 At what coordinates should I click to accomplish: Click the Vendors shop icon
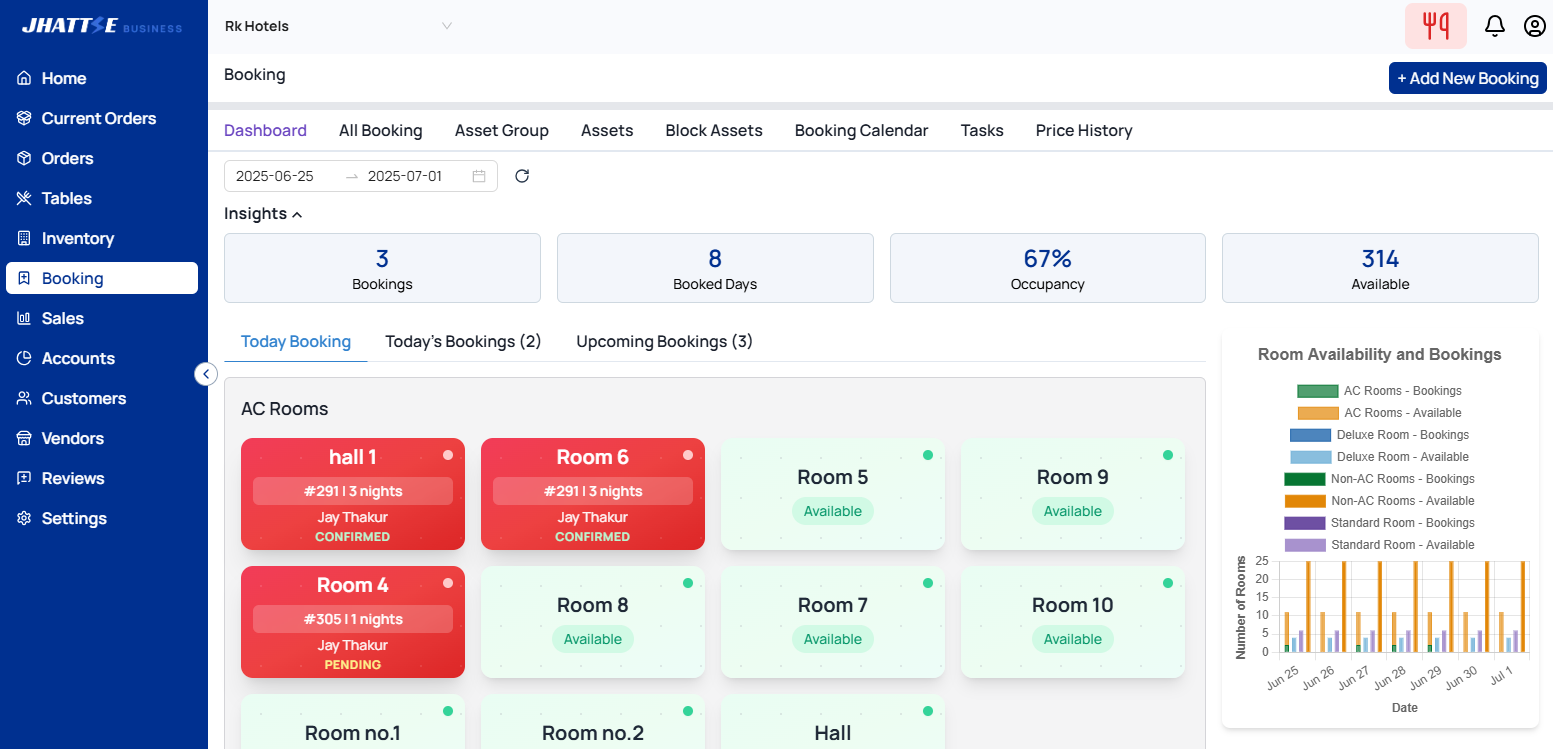coord(24,438)
